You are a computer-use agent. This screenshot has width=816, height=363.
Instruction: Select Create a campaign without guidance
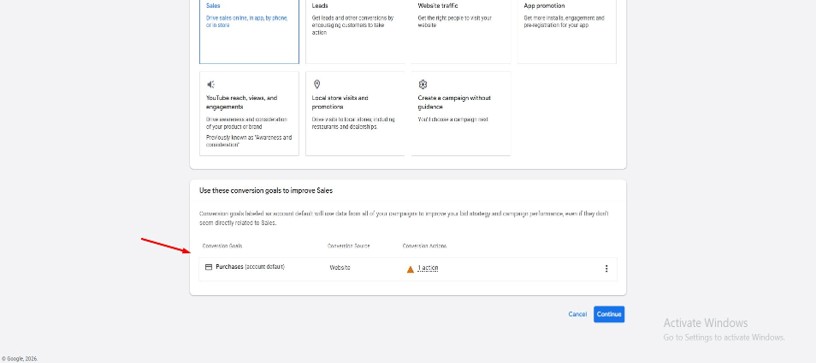click(x=461, y=113)
